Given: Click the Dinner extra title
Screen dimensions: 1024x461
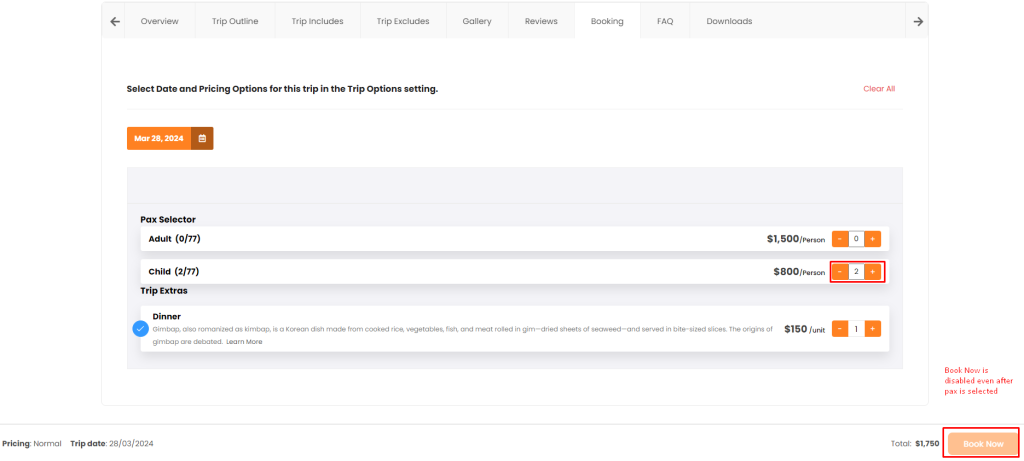Looking at the screenshot, I should pos(167,316).
